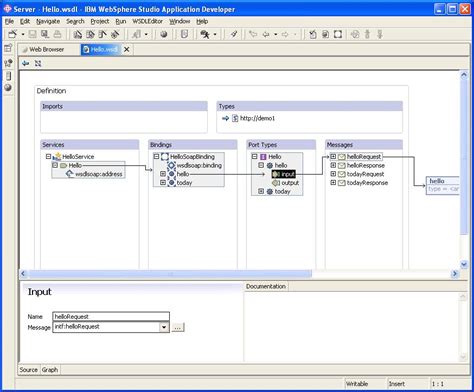Select the Documentation tab
The height and width of the screenshot is (392, 474).
pyautogui.click(x=266, y=286)
